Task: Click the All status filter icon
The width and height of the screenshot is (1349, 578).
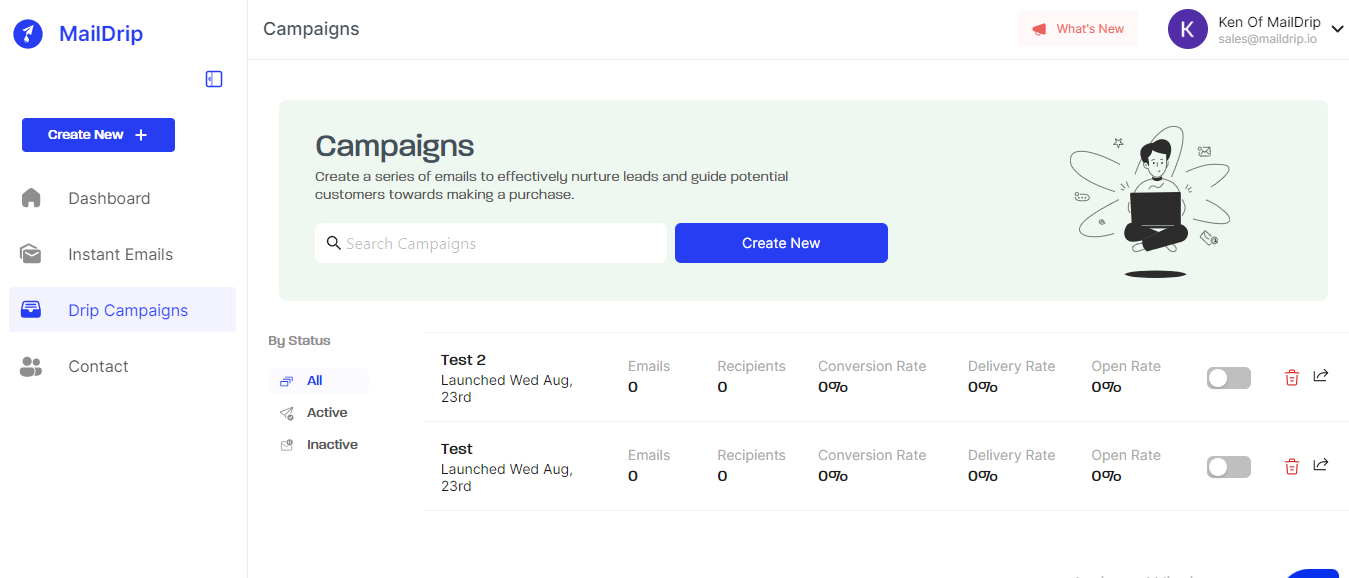Action: click(287, 381)
